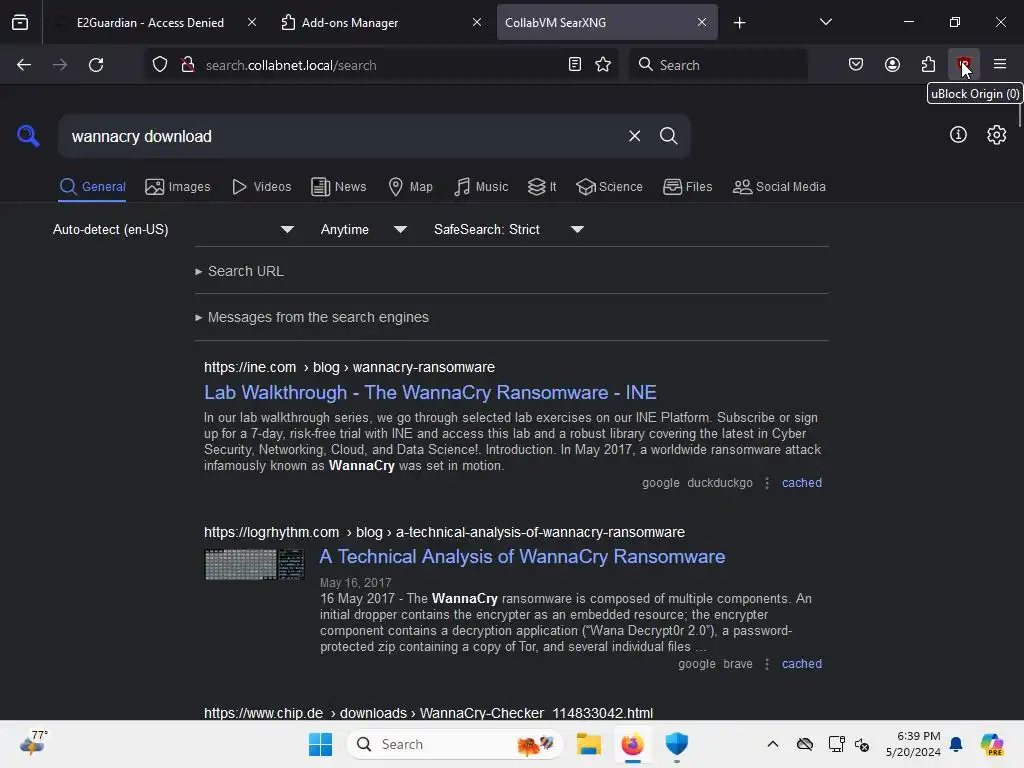Screen dimensions: 1024x768
Task: Select the News search category
Action: pyautogui.click(x=338, y=187)
